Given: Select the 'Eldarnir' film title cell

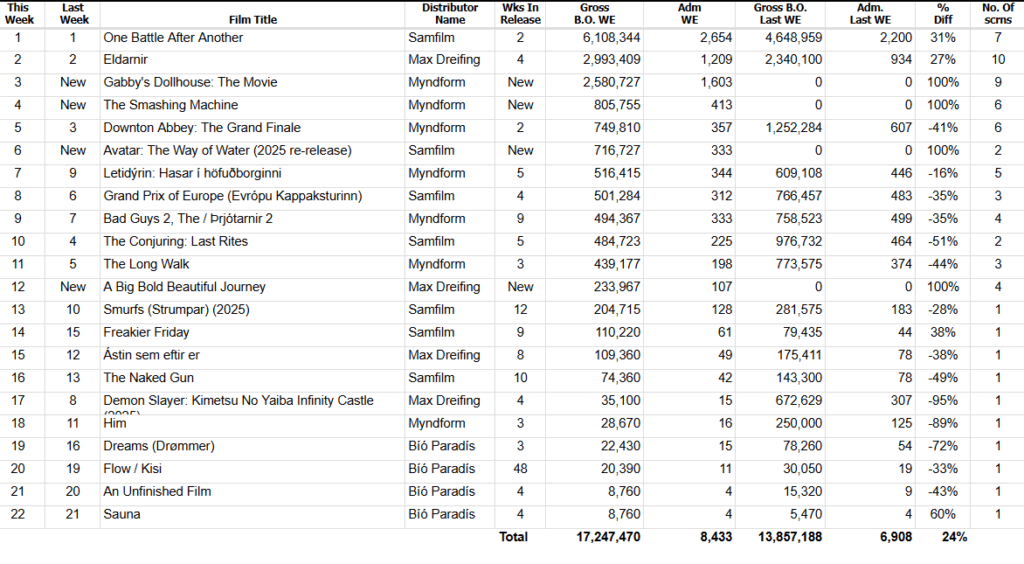Looking at the screenshot, I should tap(125, 60).
